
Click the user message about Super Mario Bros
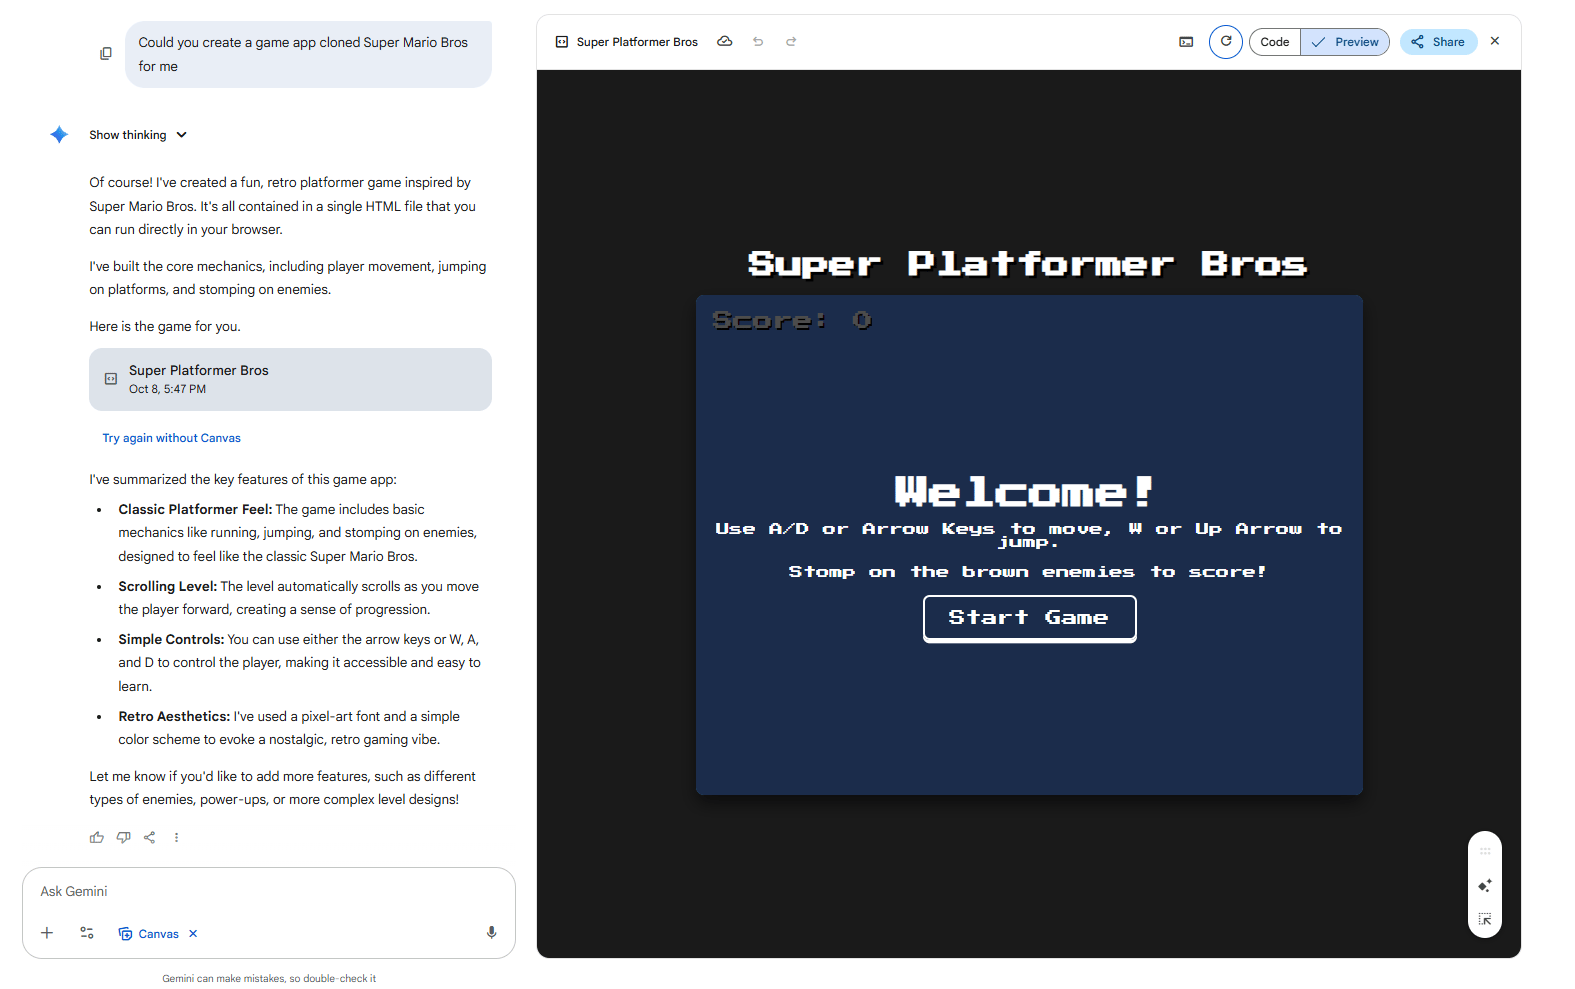click(308, 54)
